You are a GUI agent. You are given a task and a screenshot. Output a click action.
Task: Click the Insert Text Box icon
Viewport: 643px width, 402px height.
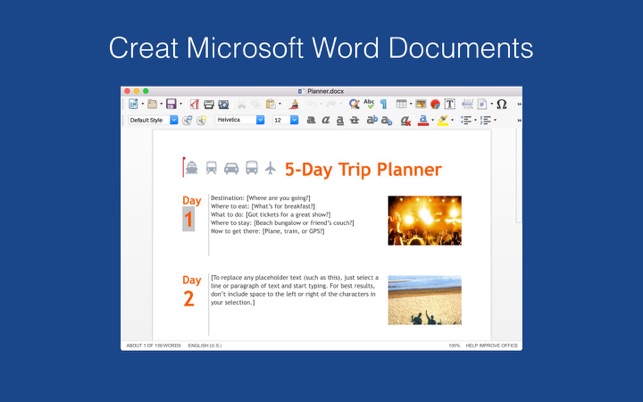449,104
